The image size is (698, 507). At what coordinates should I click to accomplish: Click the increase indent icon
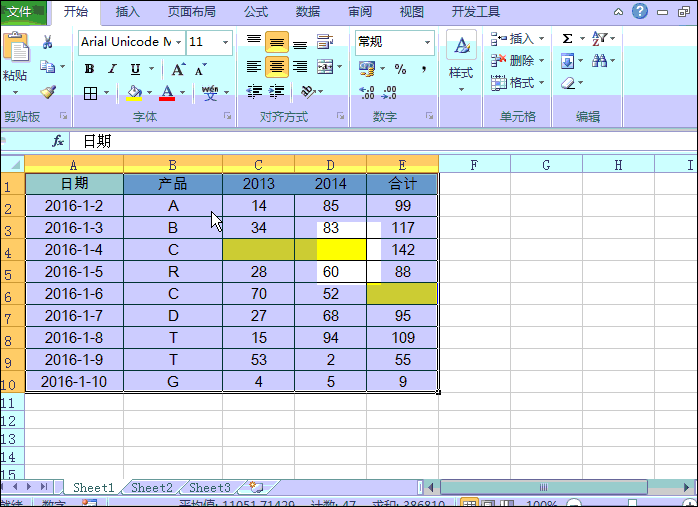coord(276,92)
